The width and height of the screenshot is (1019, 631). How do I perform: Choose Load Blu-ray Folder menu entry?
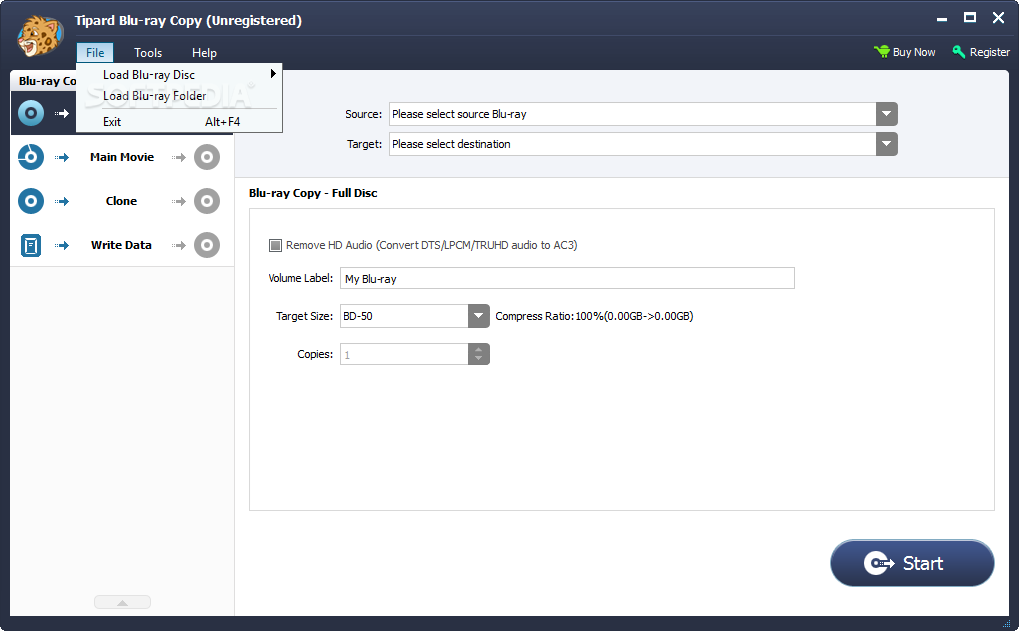click(179, 96)
